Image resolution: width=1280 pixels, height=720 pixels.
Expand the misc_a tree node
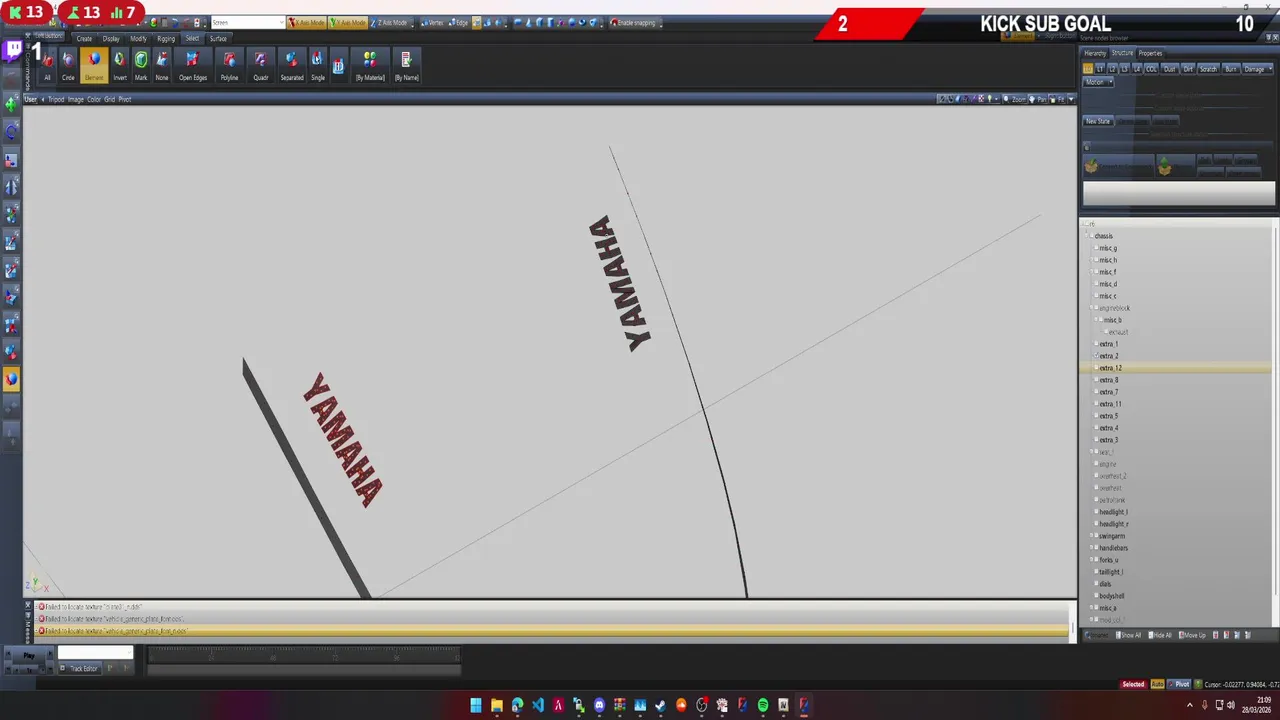(x=1093, y=608)
